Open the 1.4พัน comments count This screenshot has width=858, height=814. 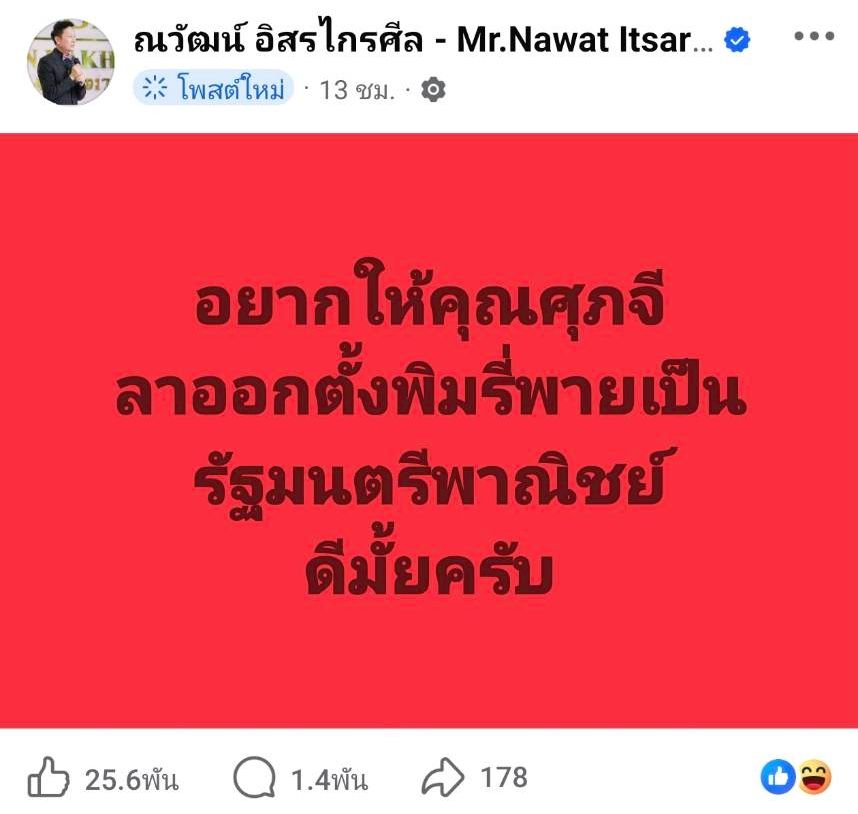tap(329, 779)
